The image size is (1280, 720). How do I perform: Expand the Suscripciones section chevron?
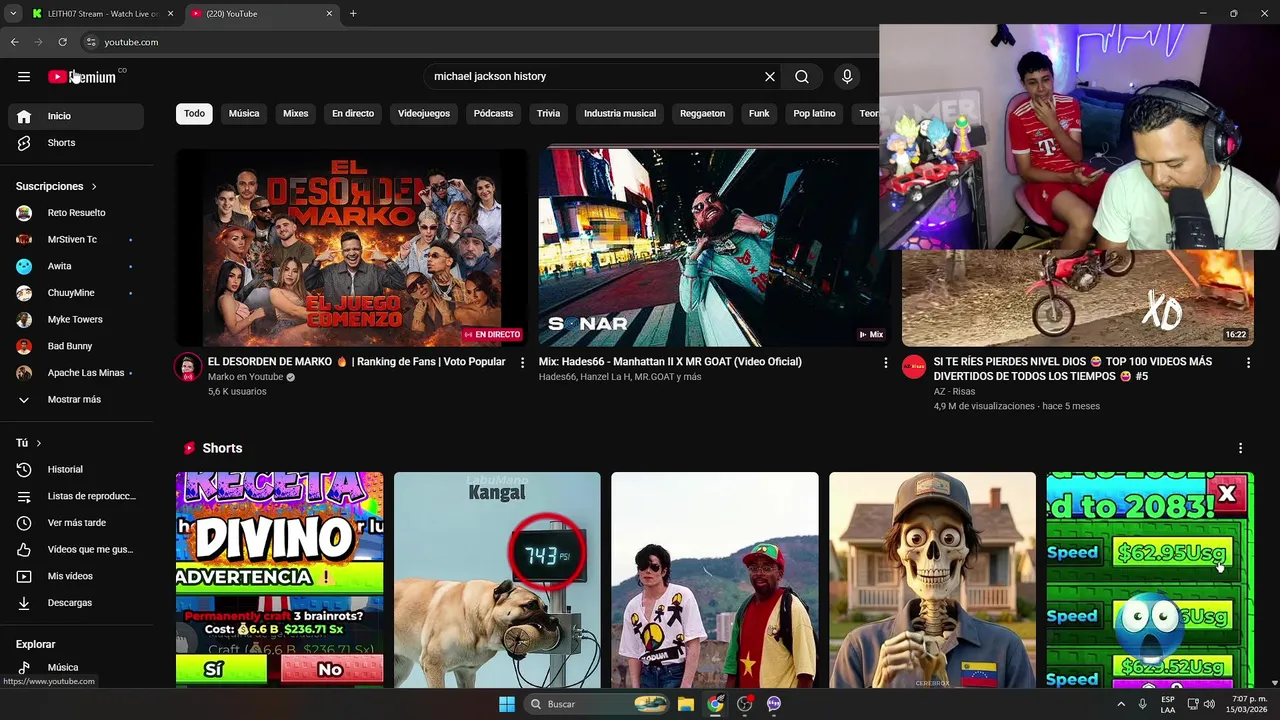pyautogui.click(x=95, y=187)
